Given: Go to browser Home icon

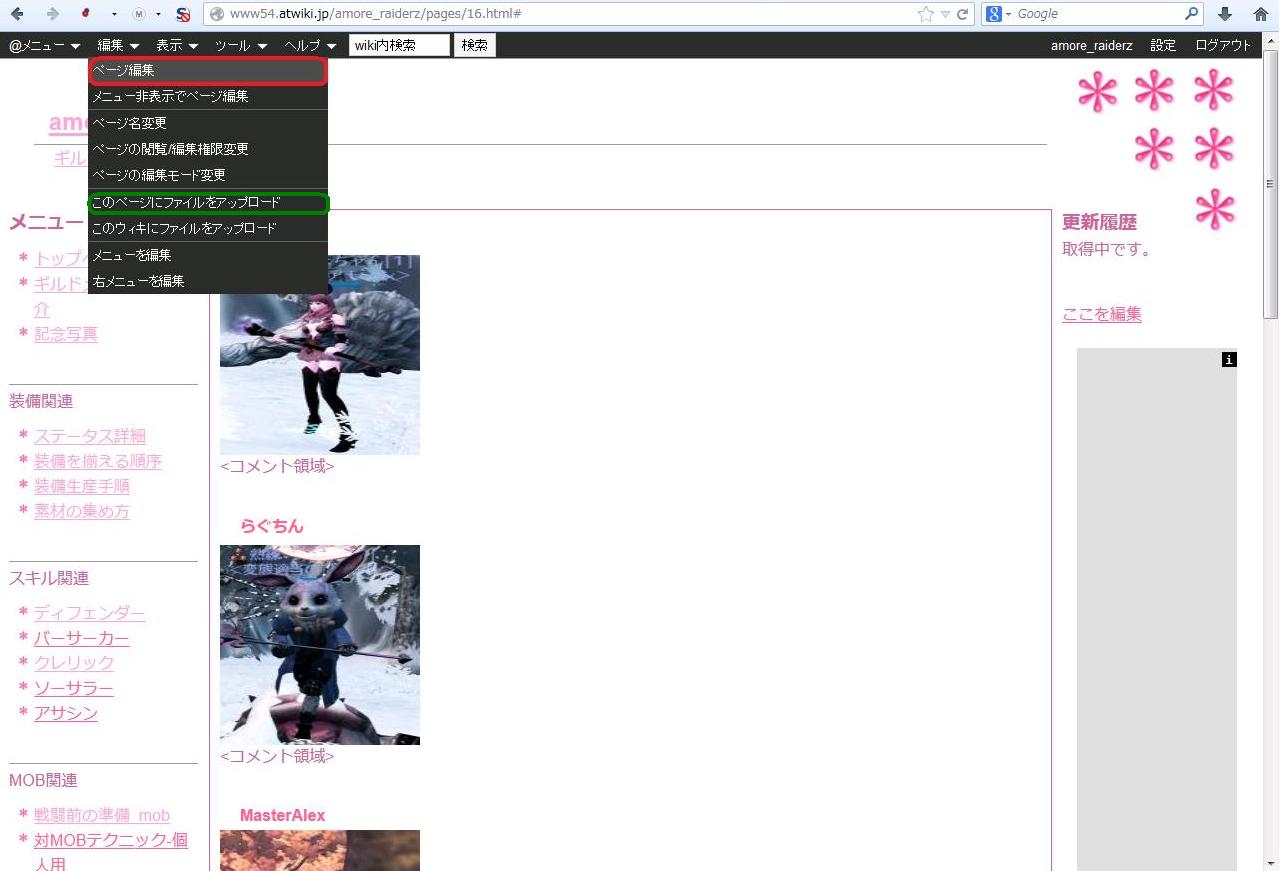Looking at the screenshot, I should (x=1260, y=14).
